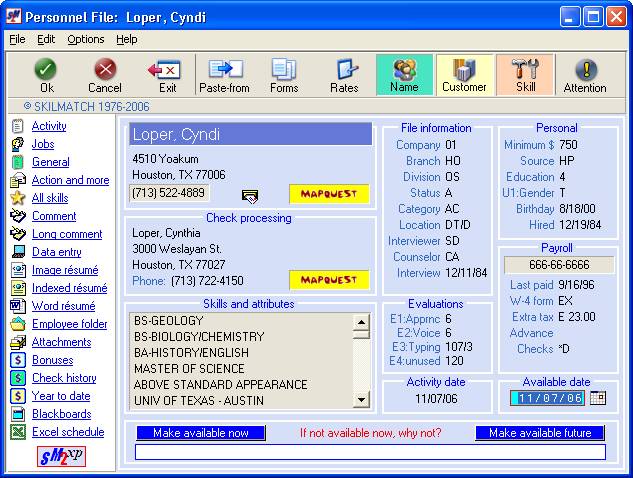Open MapQuest for the Weslayan St. address
Image resolution: width=633 pixels, height=478 pixels.
pos(329,280)
